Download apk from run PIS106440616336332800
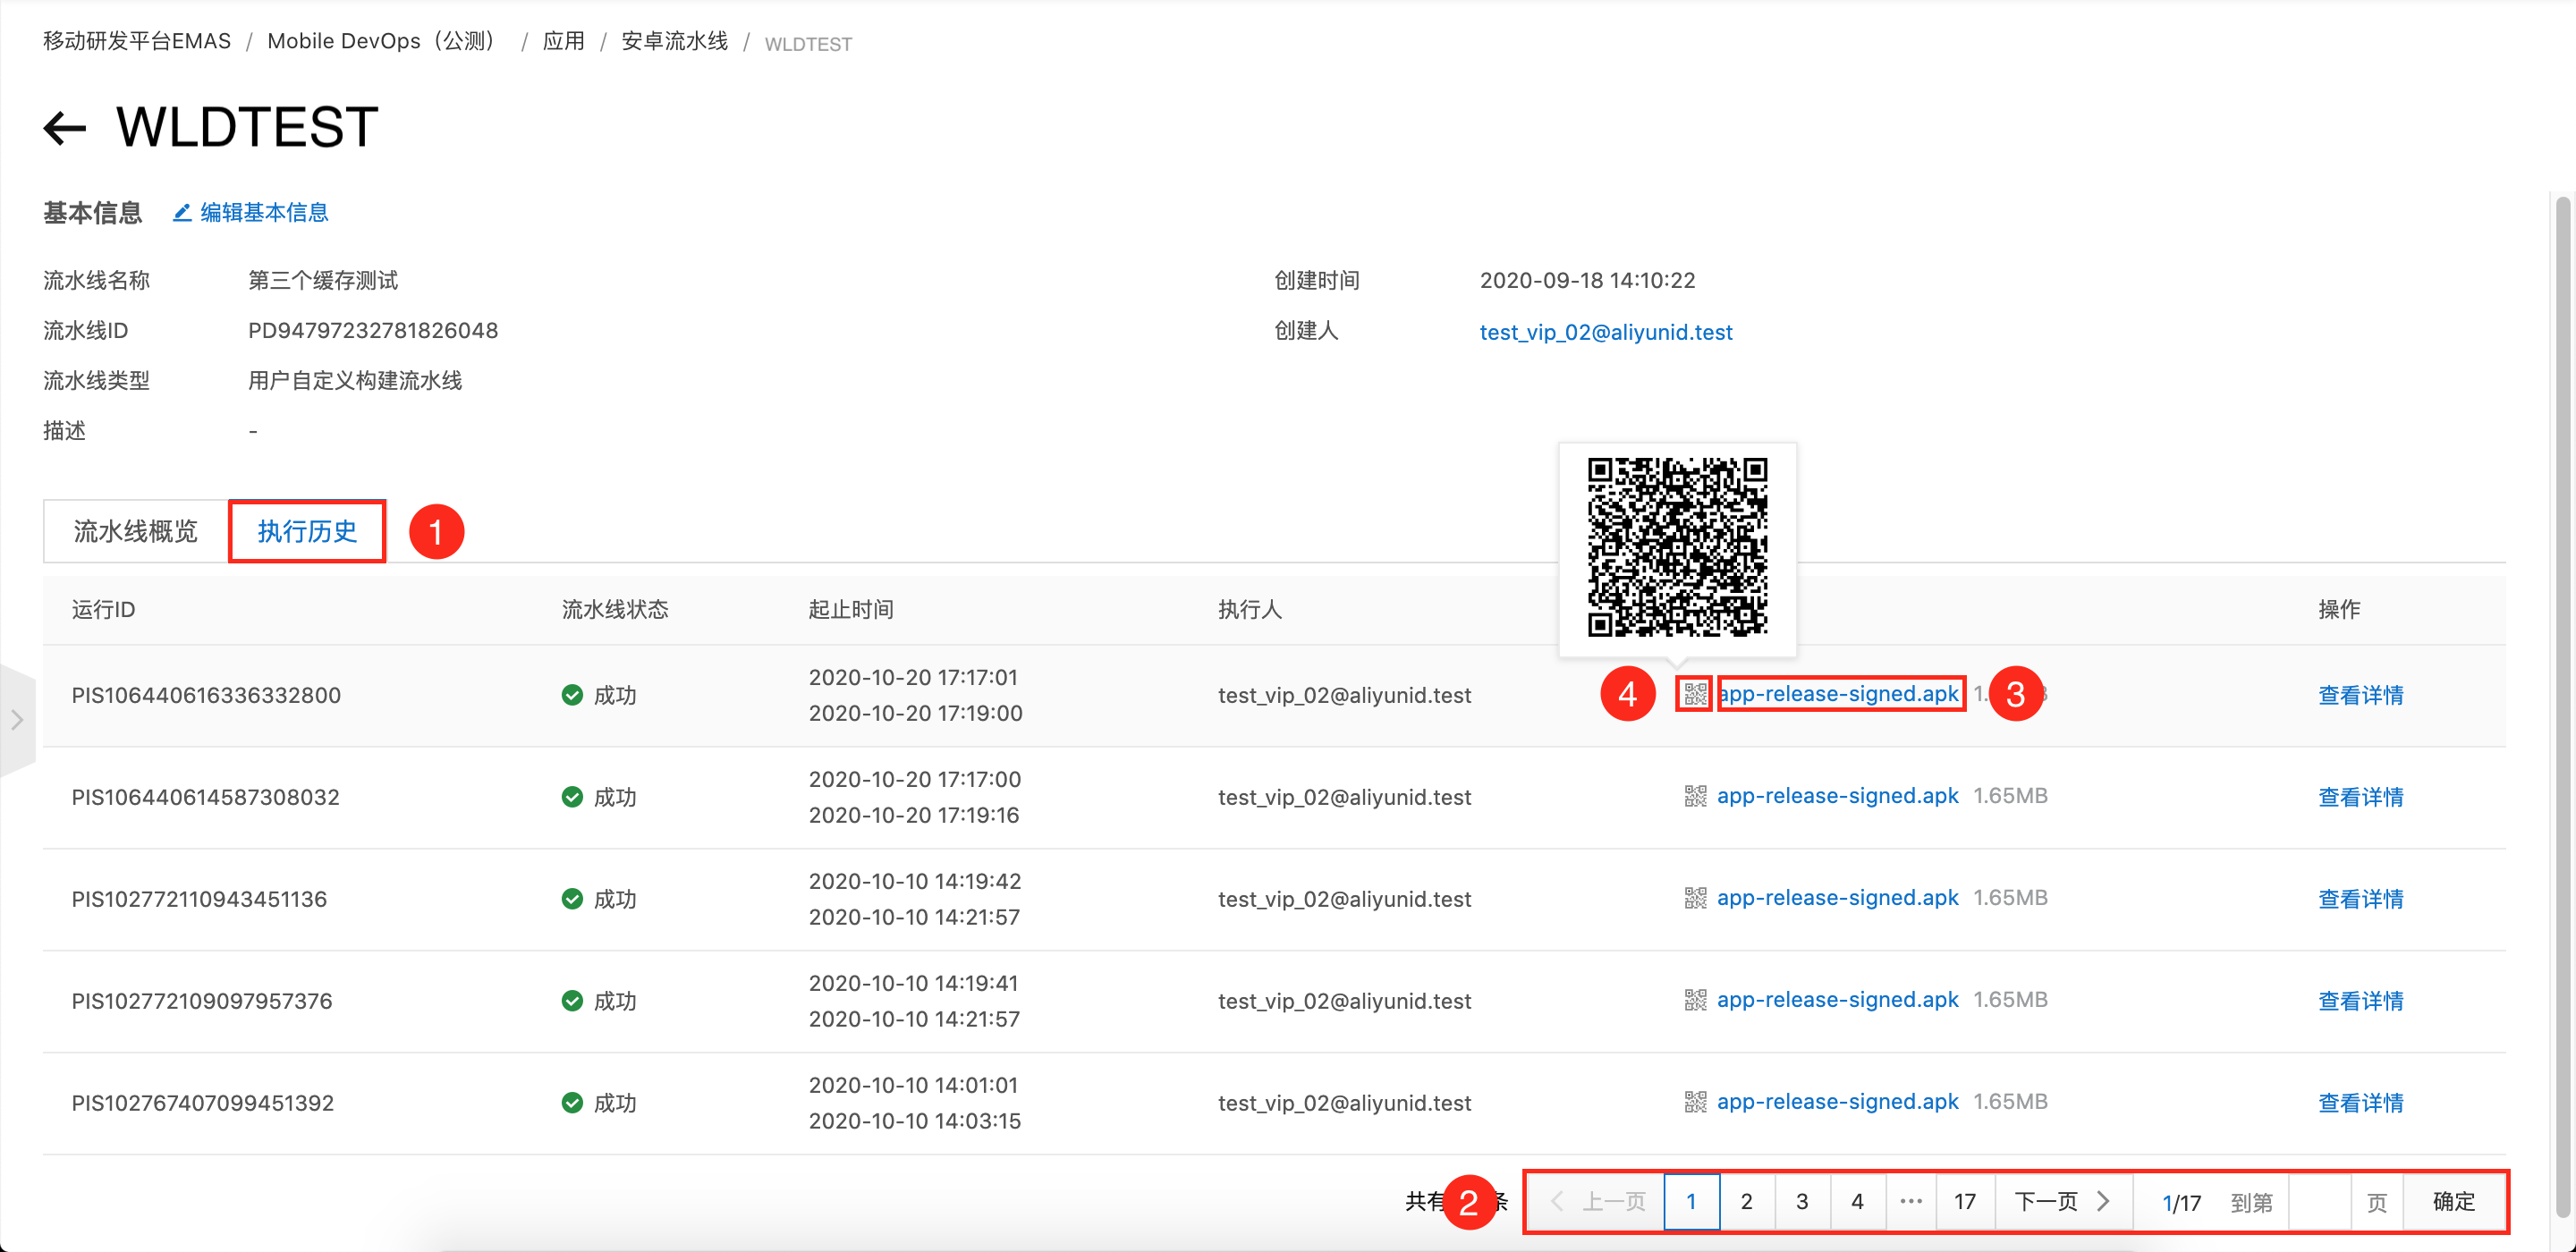Viewport: 2576px width, 1252px height. pos(1840,694)
